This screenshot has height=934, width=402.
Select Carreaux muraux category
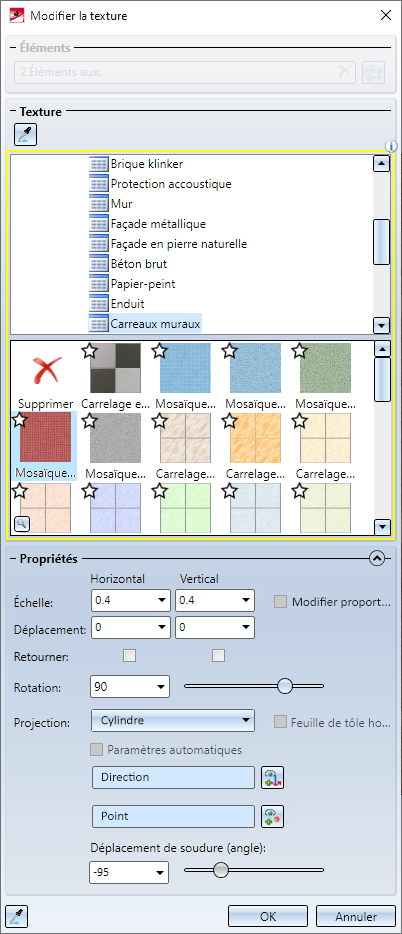click(x=155, y=324)
